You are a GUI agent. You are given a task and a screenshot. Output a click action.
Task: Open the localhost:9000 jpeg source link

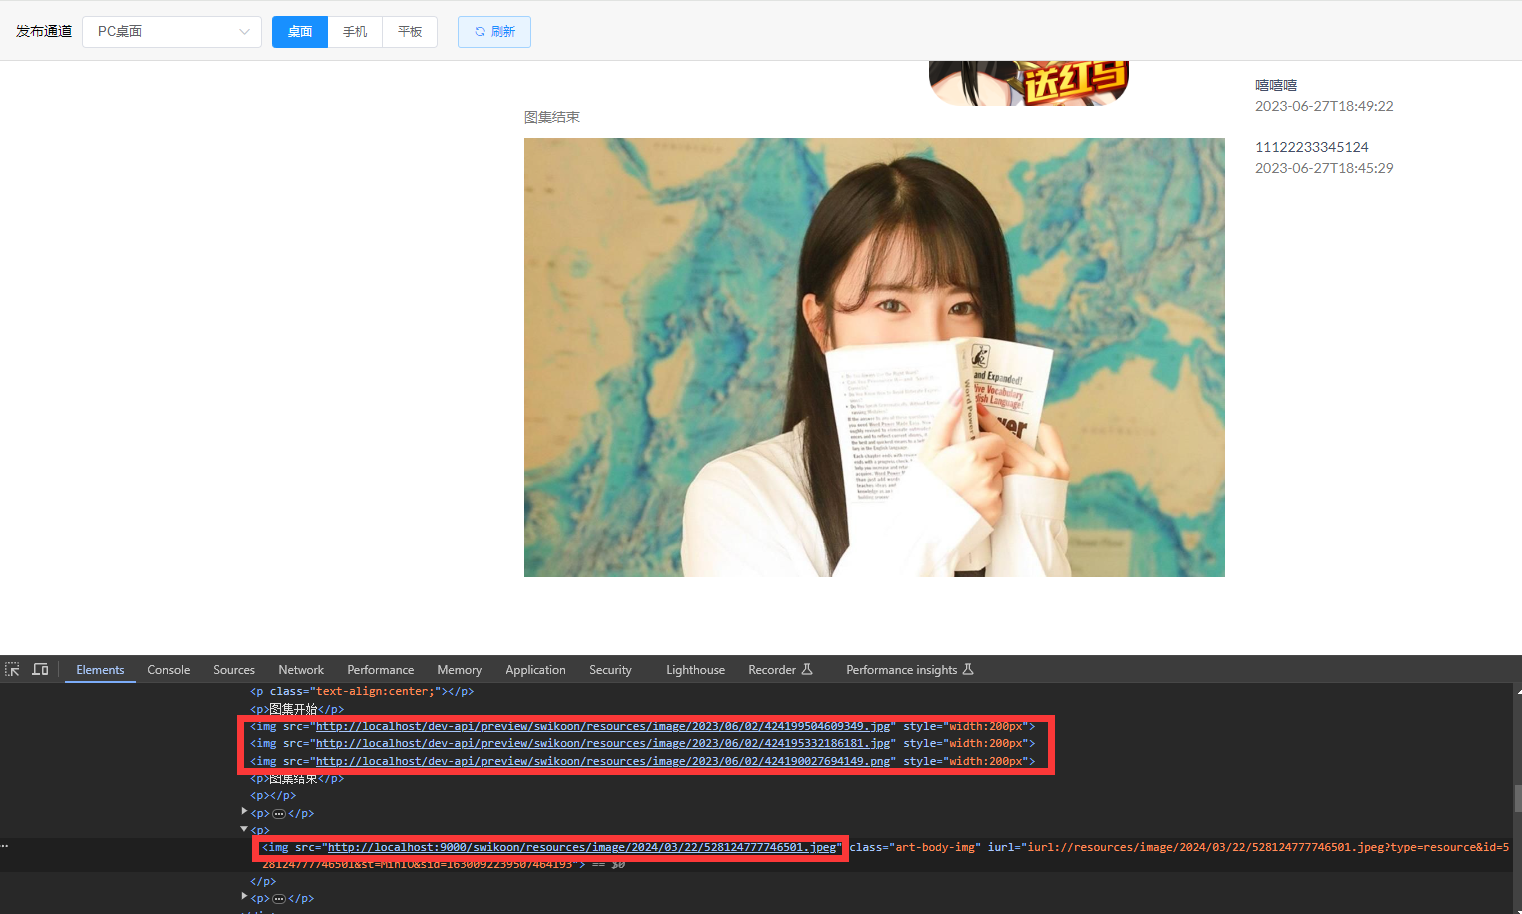coord(581,848)
